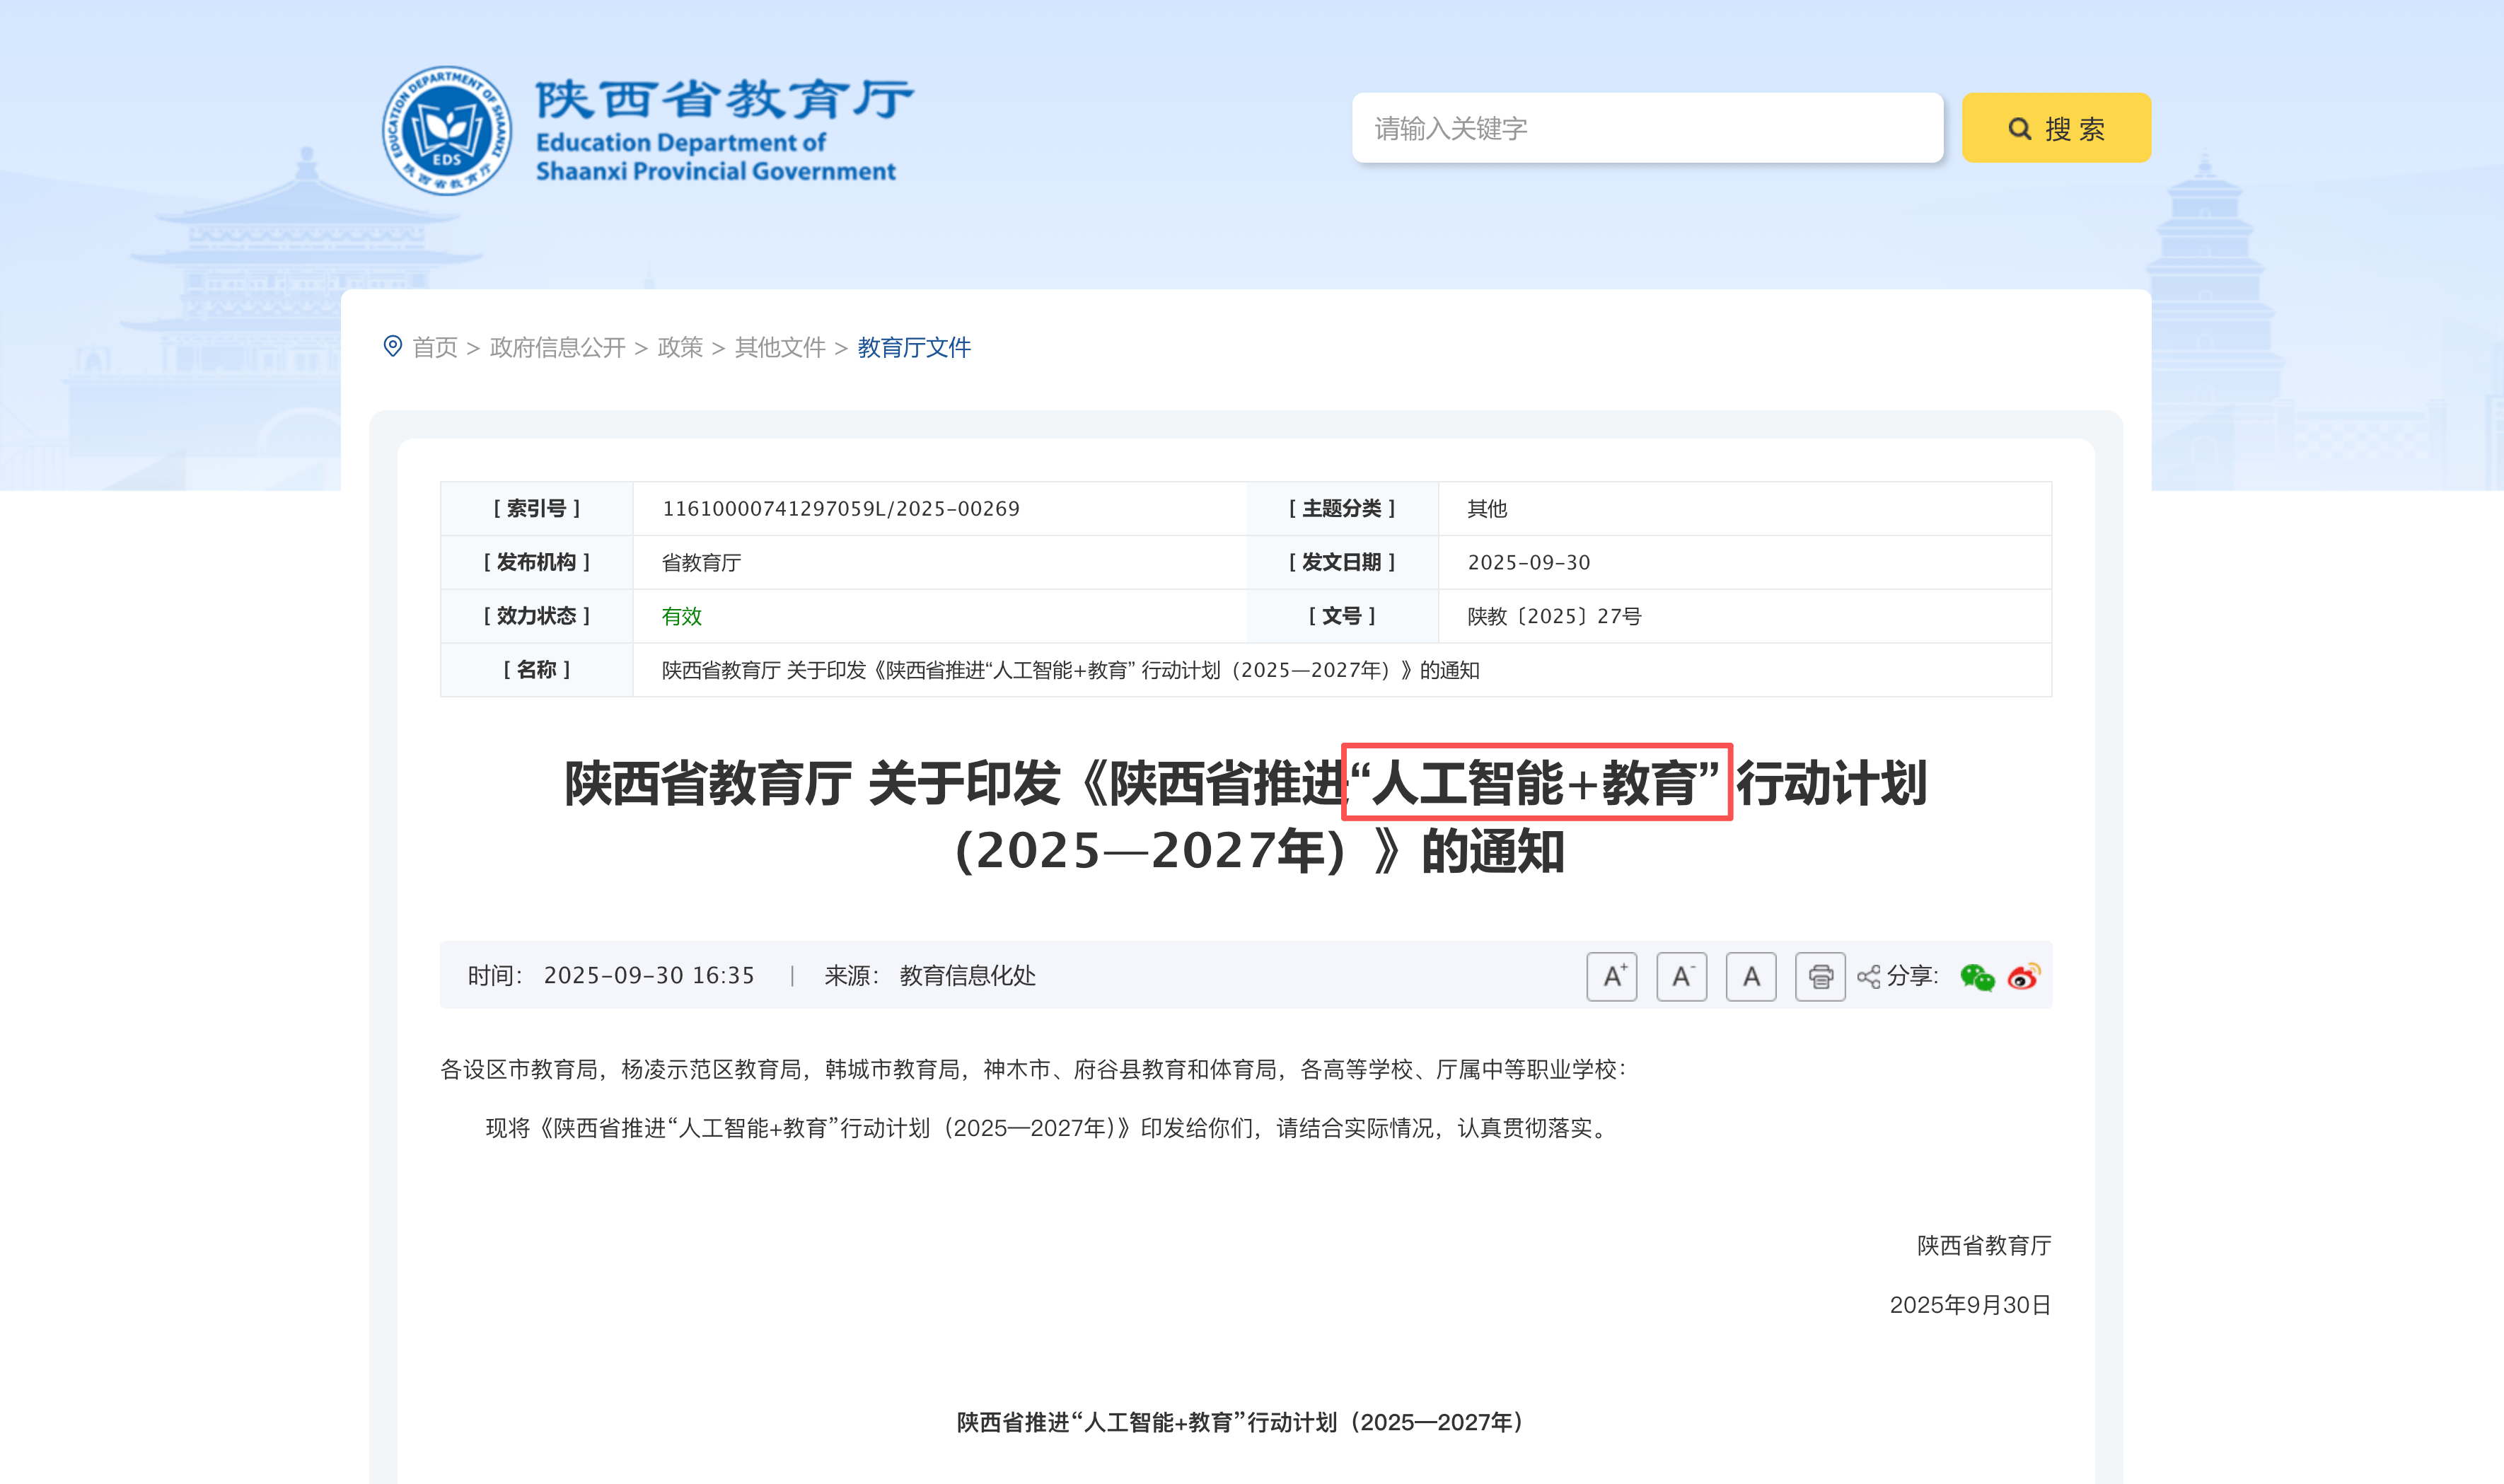Go to 首页 in the breadcrumb

click(x=435, y=347)
